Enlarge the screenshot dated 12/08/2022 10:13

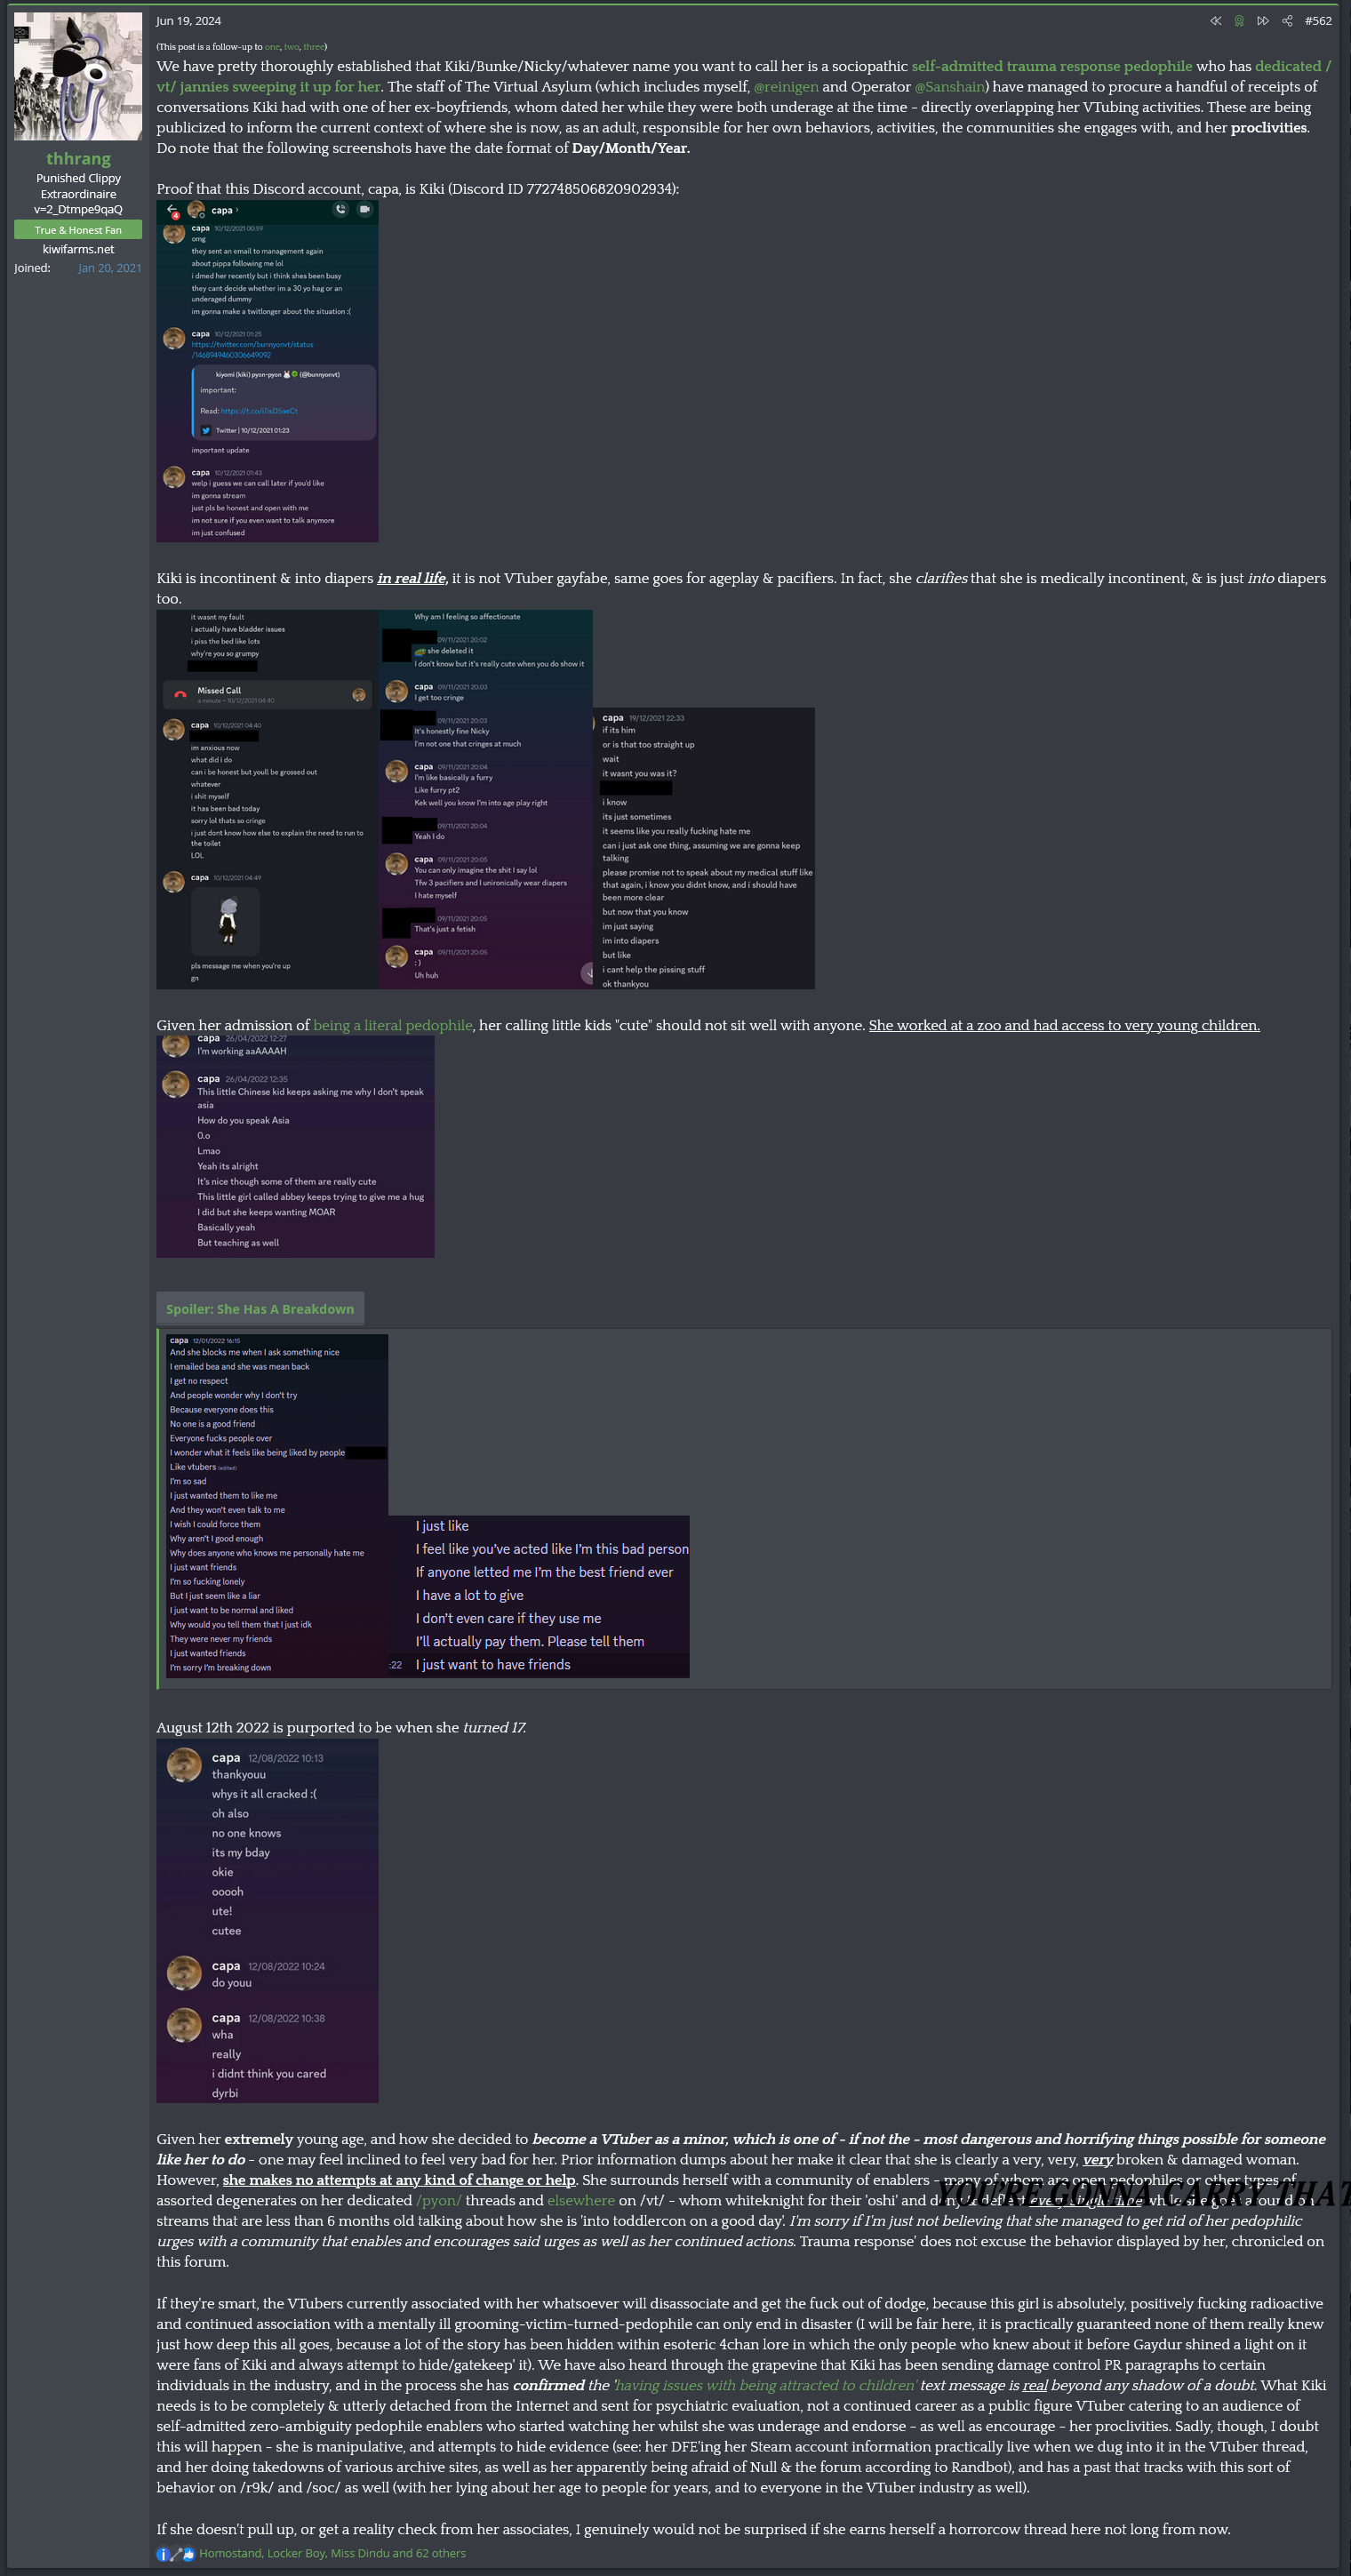[x=267, y=1920]
